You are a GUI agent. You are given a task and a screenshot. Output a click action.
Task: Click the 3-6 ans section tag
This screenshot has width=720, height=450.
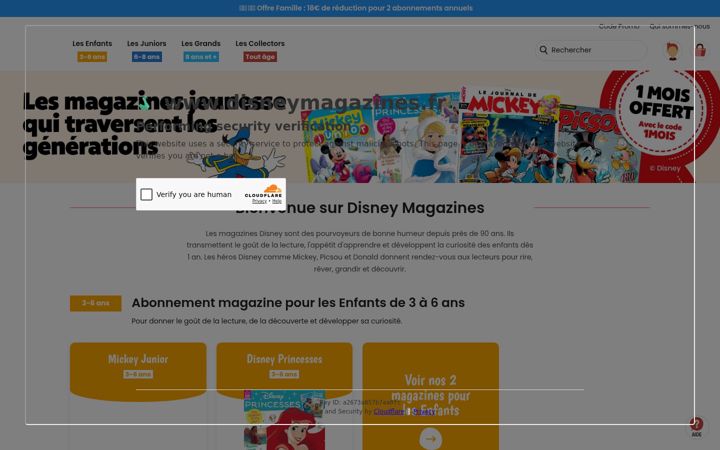(96, 303)
